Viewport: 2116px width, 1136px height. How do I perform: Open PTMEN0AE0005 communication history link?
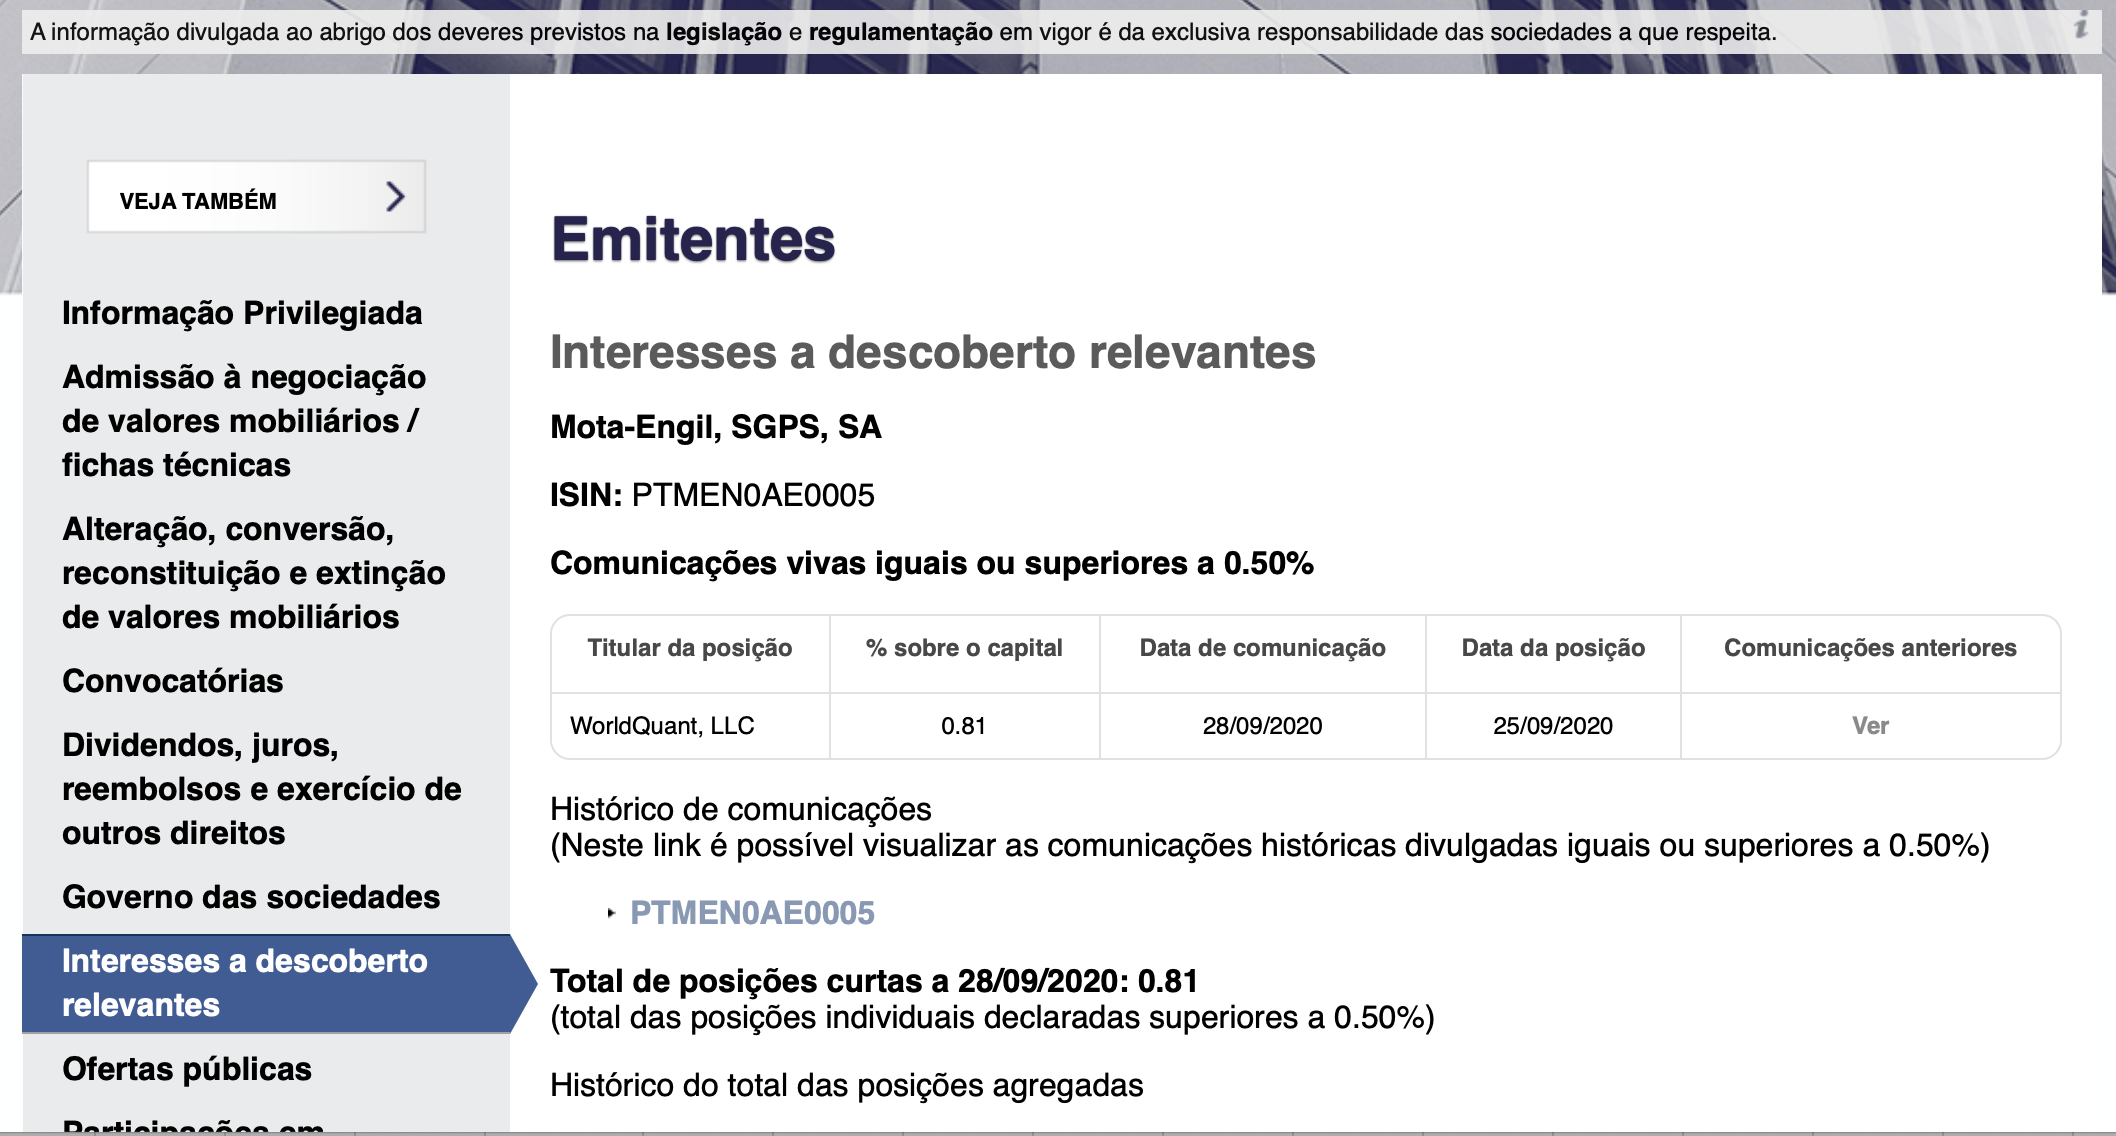752,913
